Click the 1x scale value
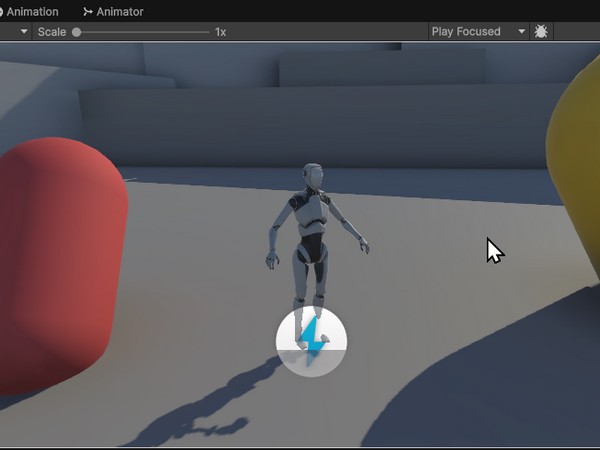The height and width of the screenshot is (450, 600). [x=220, y=32]
